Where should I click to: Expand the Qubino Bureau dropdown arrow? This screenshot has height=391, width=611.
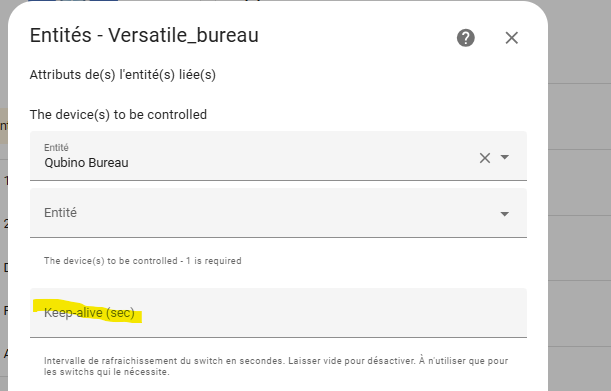[x=505, y=157]
